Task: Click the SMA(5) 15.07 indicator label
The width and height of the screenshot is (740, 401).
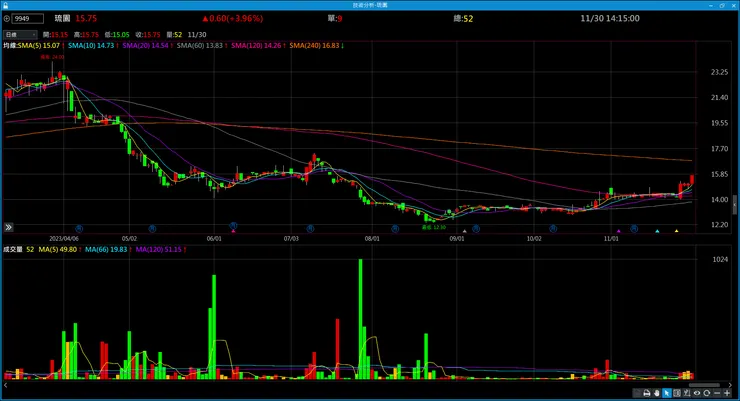Action: coord(39,45)
